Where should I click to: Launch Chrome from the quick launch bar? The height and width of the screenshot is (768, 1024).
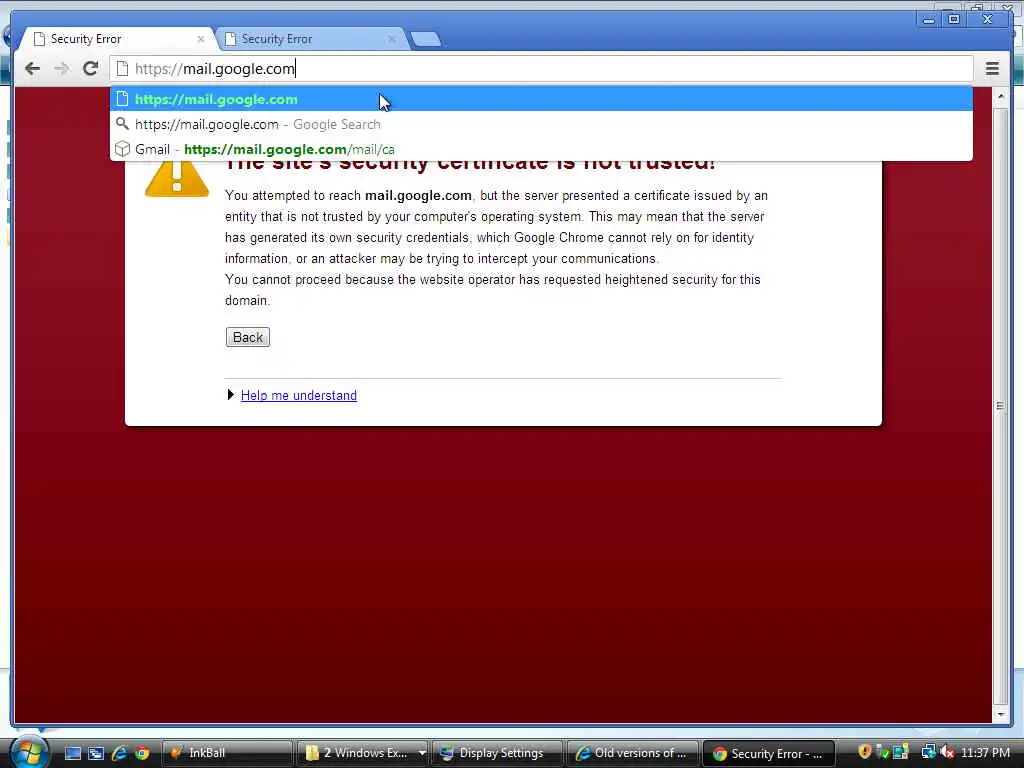point(142,753)
